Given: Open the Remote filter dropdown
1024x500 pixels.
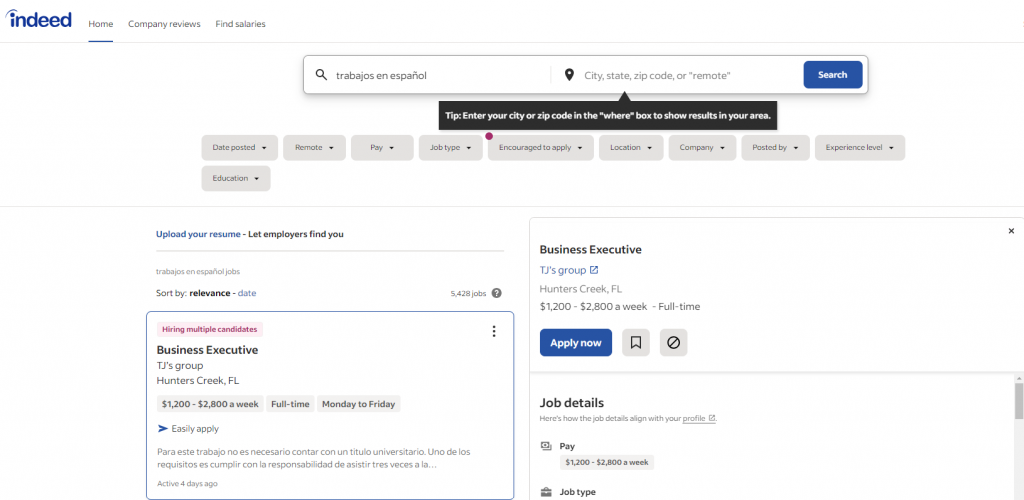Looking at the screenshot, I should tap(314, 148).
